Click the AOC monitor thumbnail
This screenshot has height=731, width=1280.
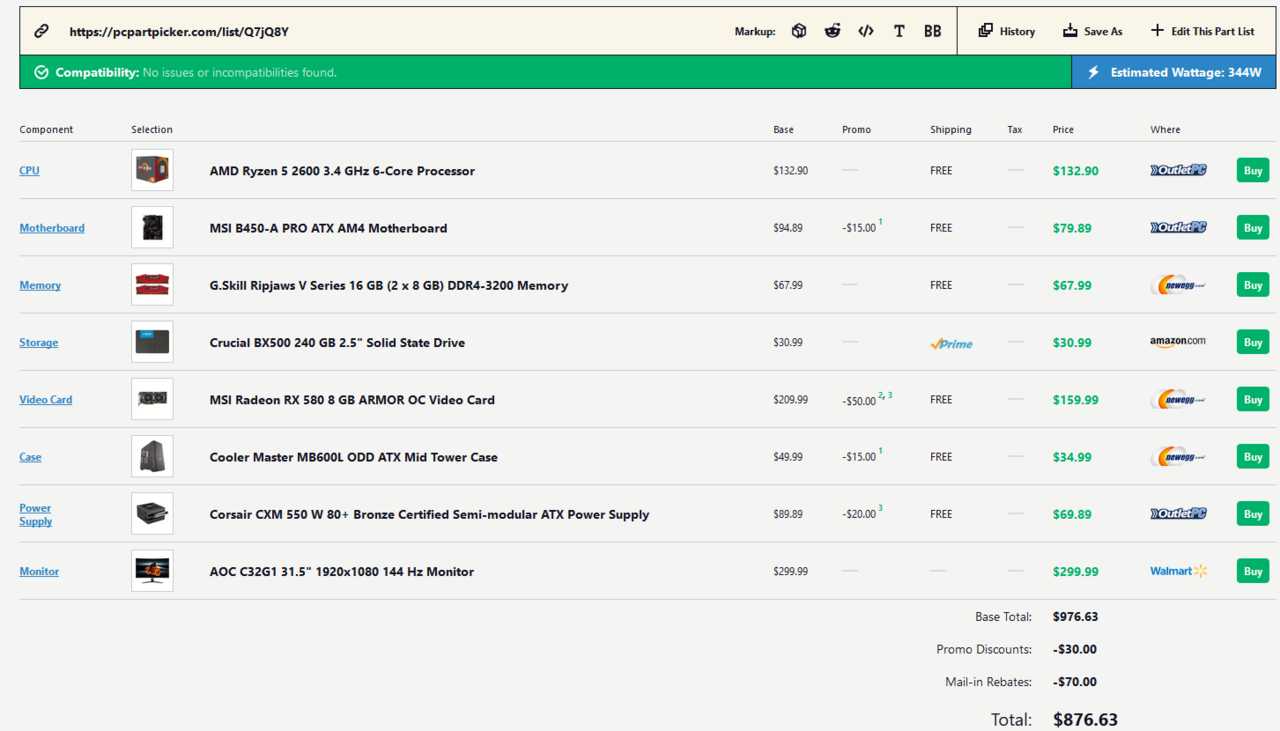click(152, 571)
